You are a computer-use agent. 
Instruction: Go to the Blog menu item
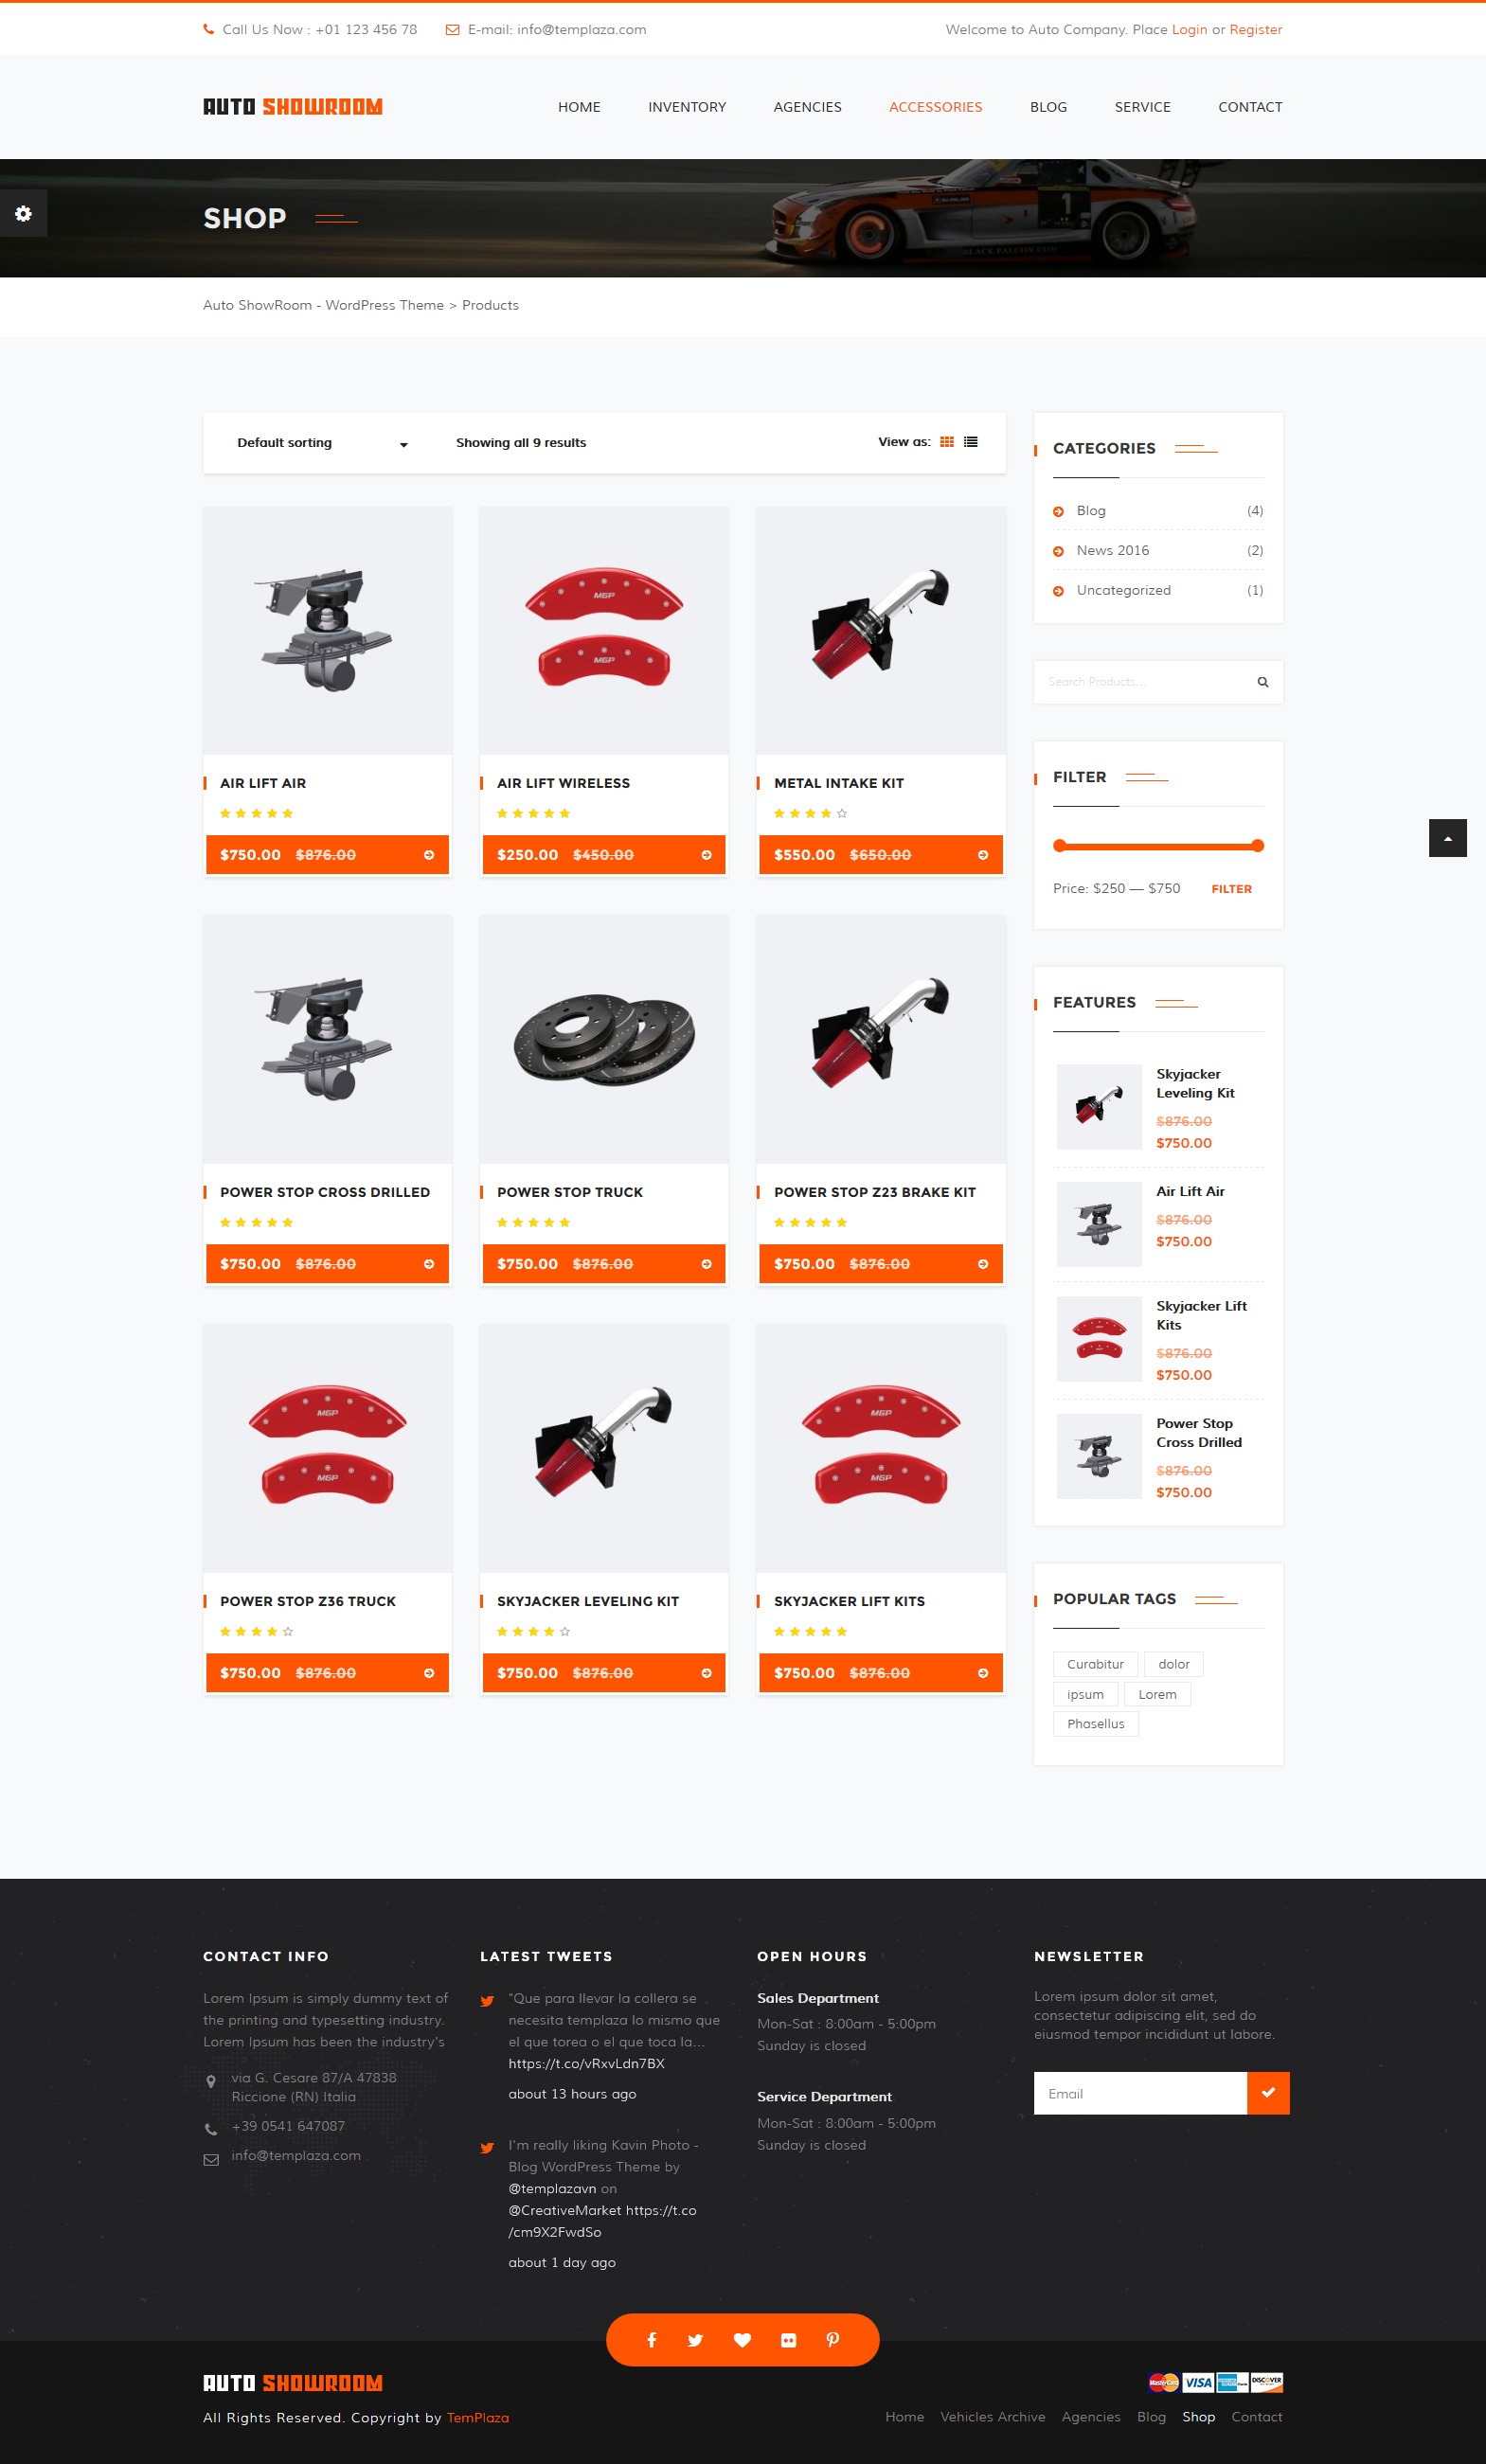tap(1048, 107)
